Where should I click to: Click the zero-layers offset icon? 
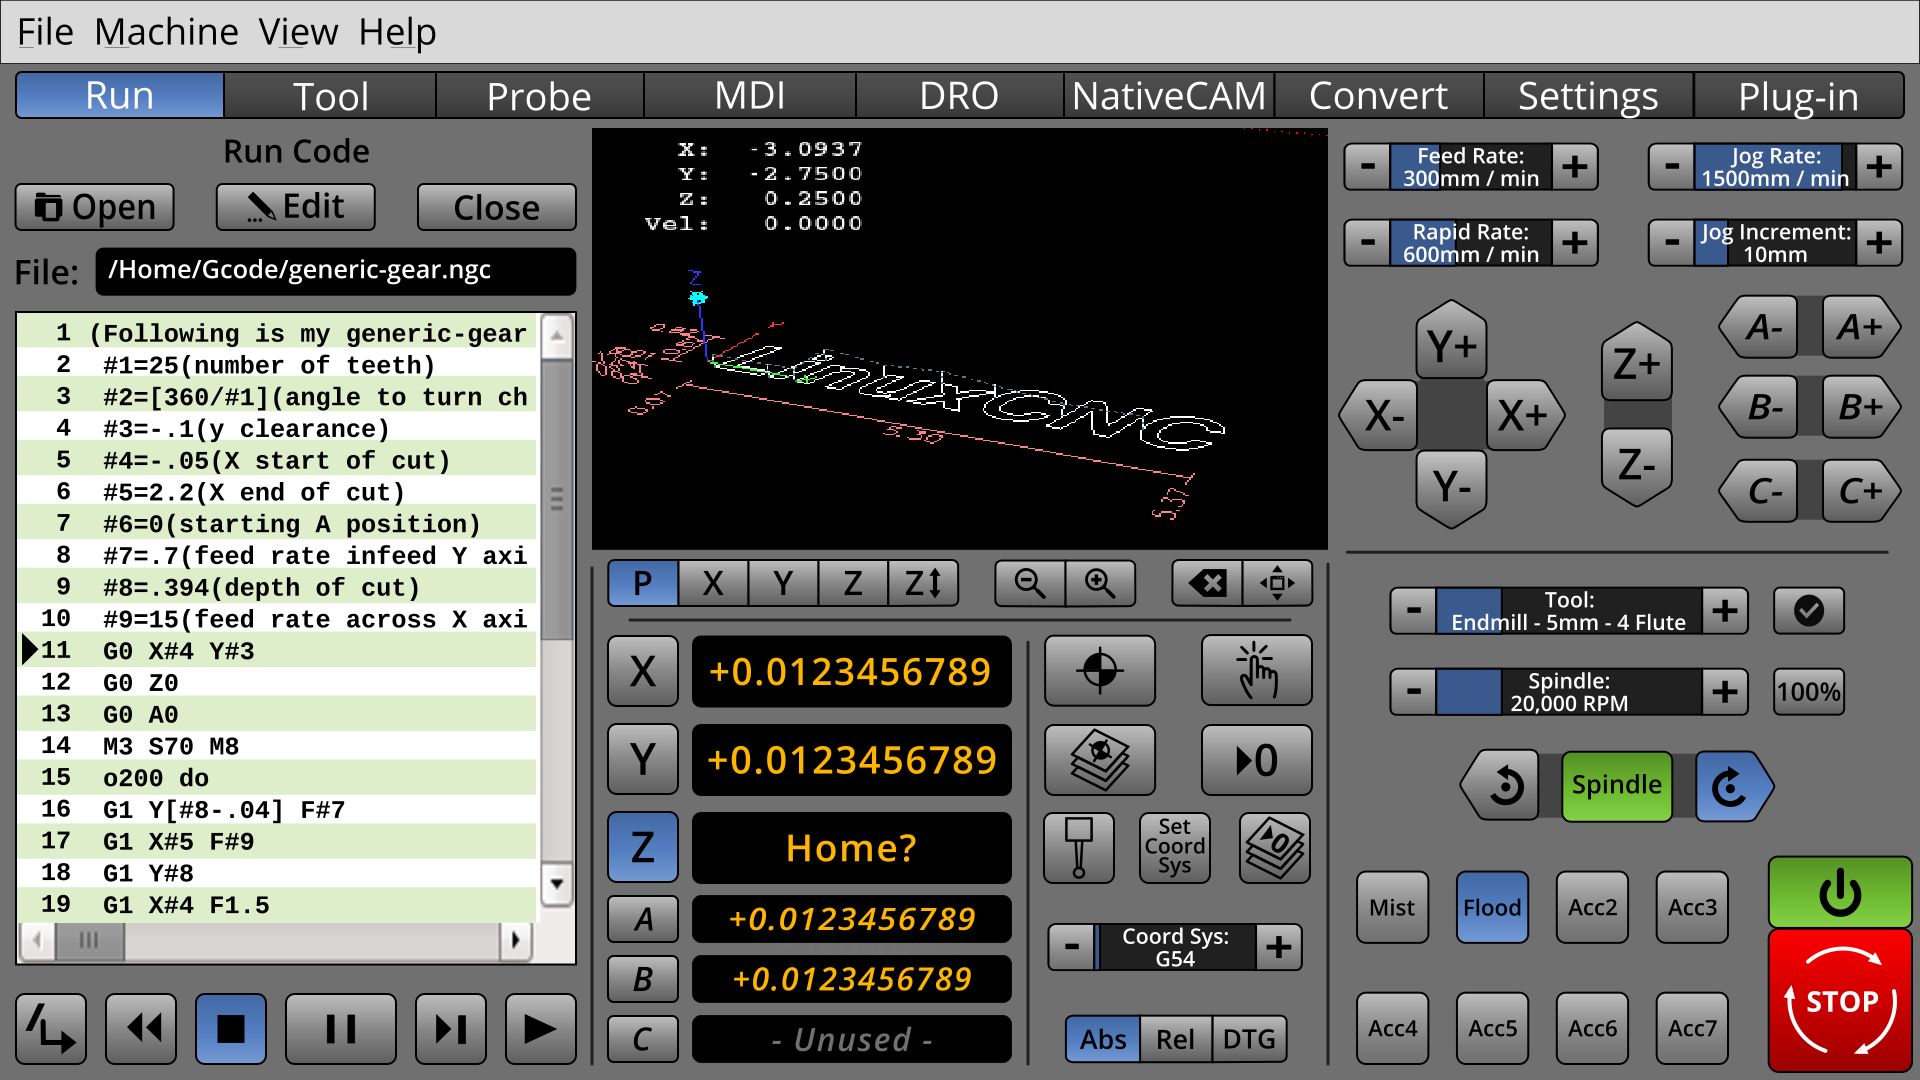click(x=1275, y=848)
